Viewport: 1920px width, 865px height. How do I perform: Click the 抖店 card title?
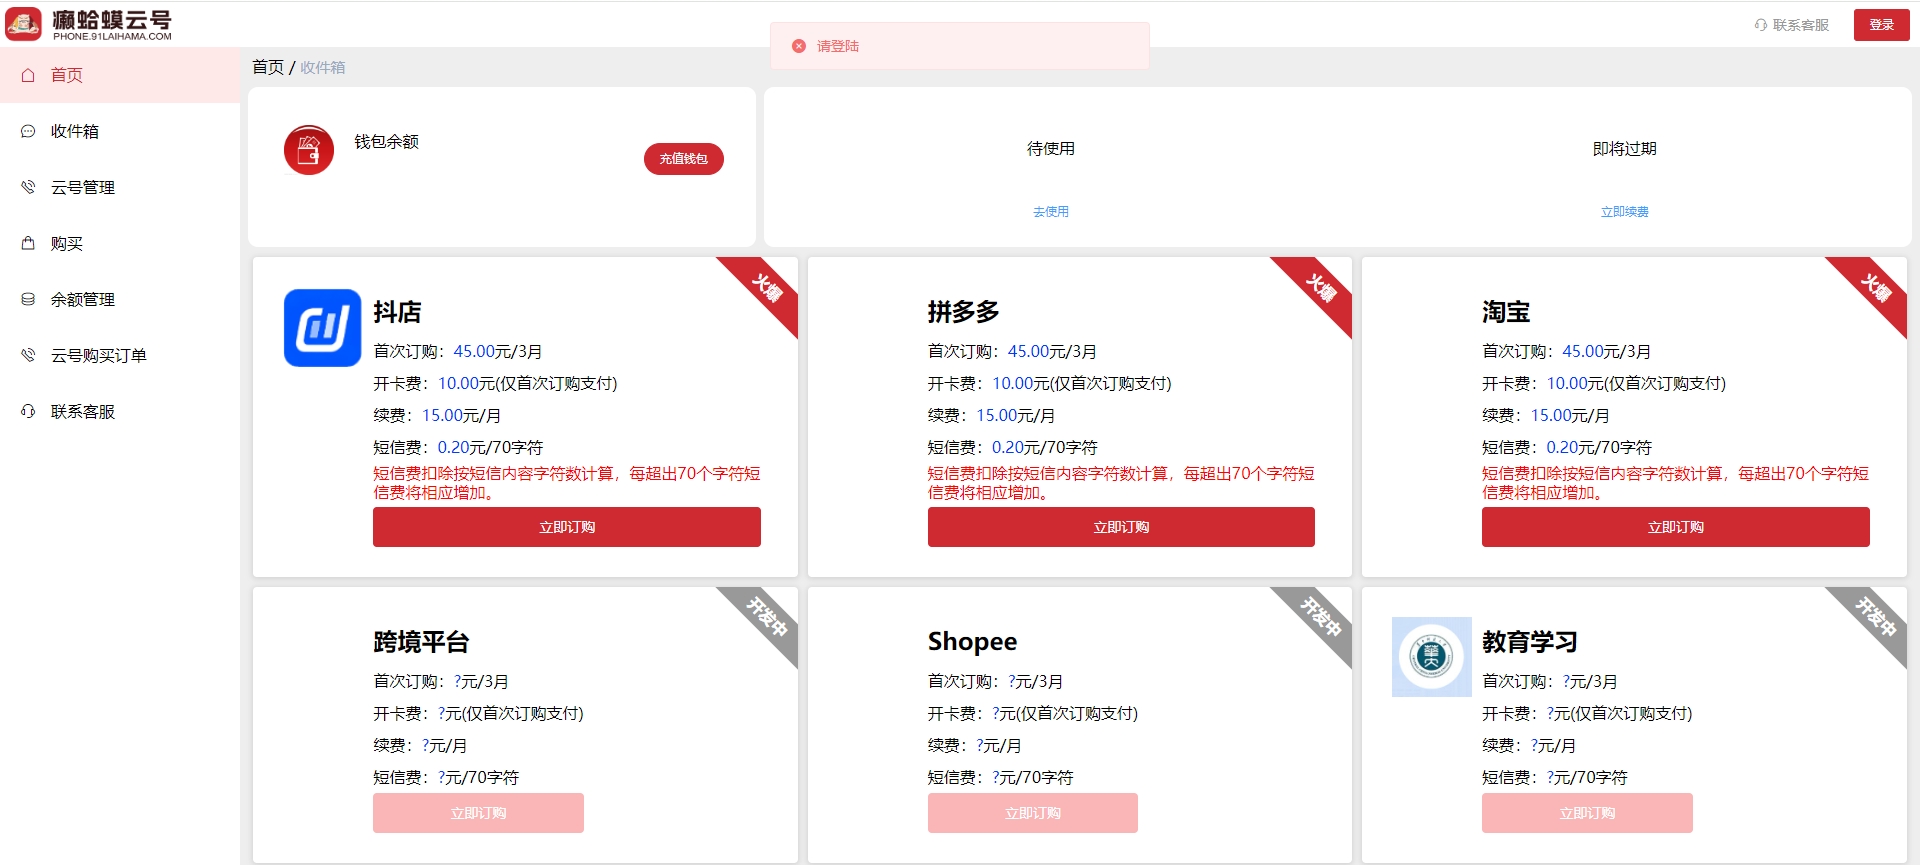pos(397,312)
